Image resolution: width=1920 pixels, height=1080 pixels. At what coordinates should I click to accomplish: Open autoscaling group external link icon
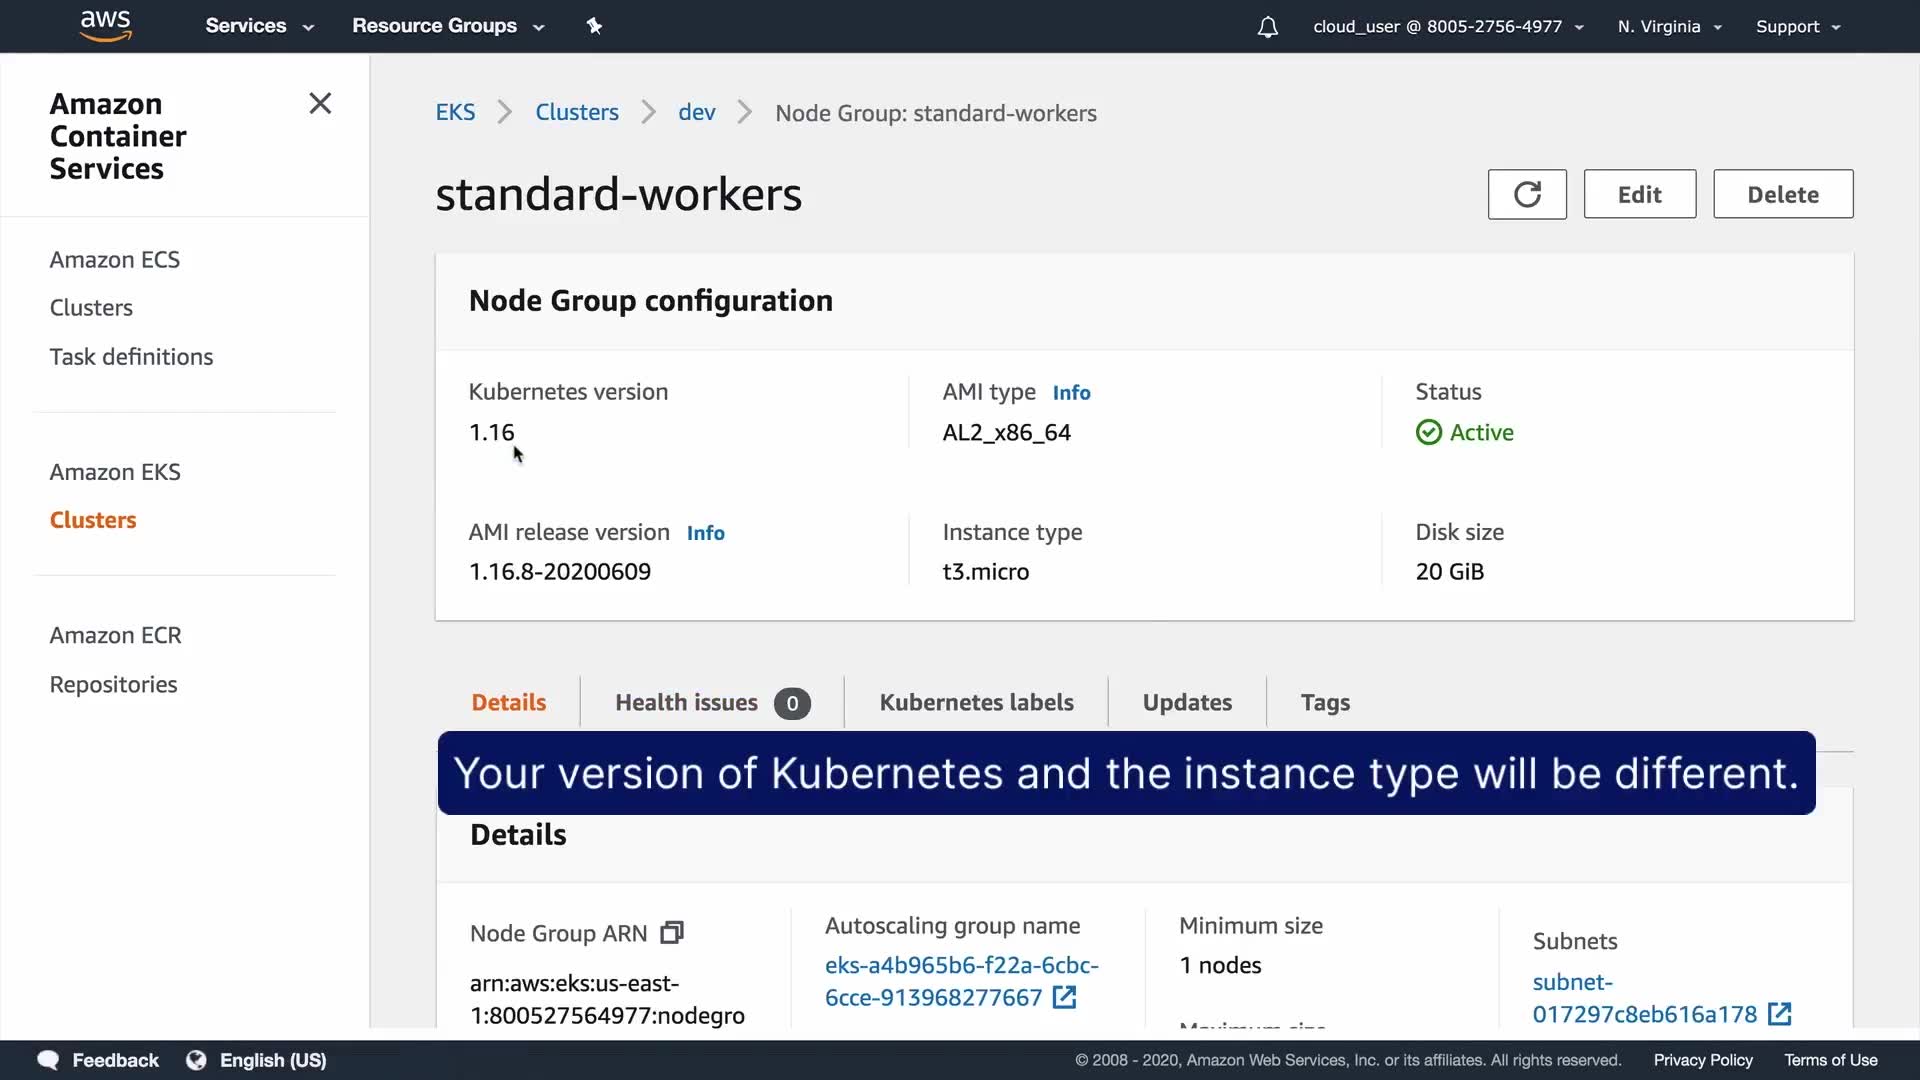point(1064,997)
